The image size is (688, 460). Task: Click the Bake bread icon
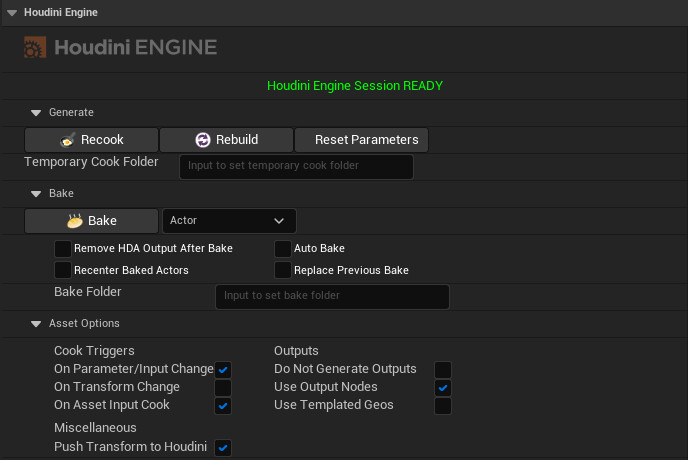coord(74,221)
